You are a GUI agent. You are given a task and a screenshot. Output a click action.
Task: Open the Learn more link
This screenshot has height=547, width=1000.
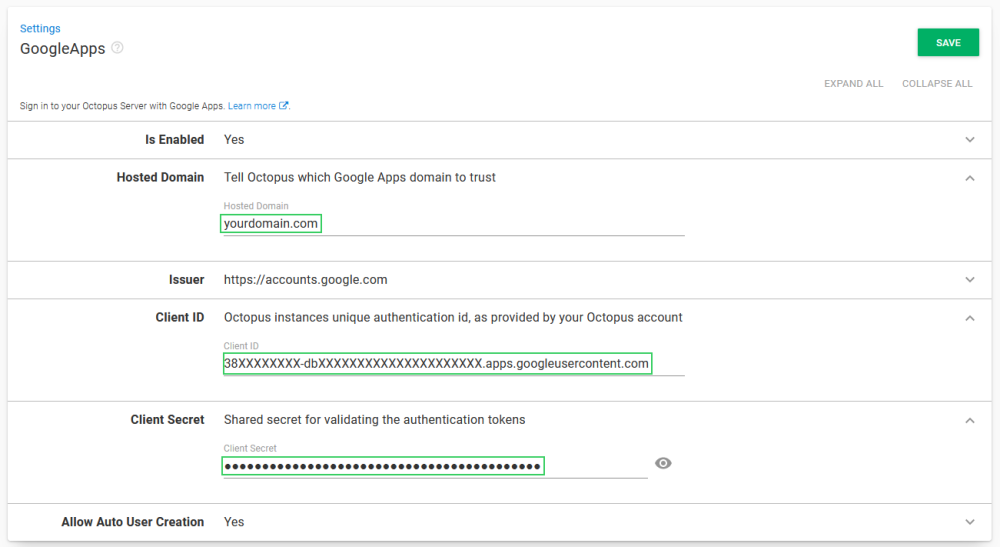252,106
